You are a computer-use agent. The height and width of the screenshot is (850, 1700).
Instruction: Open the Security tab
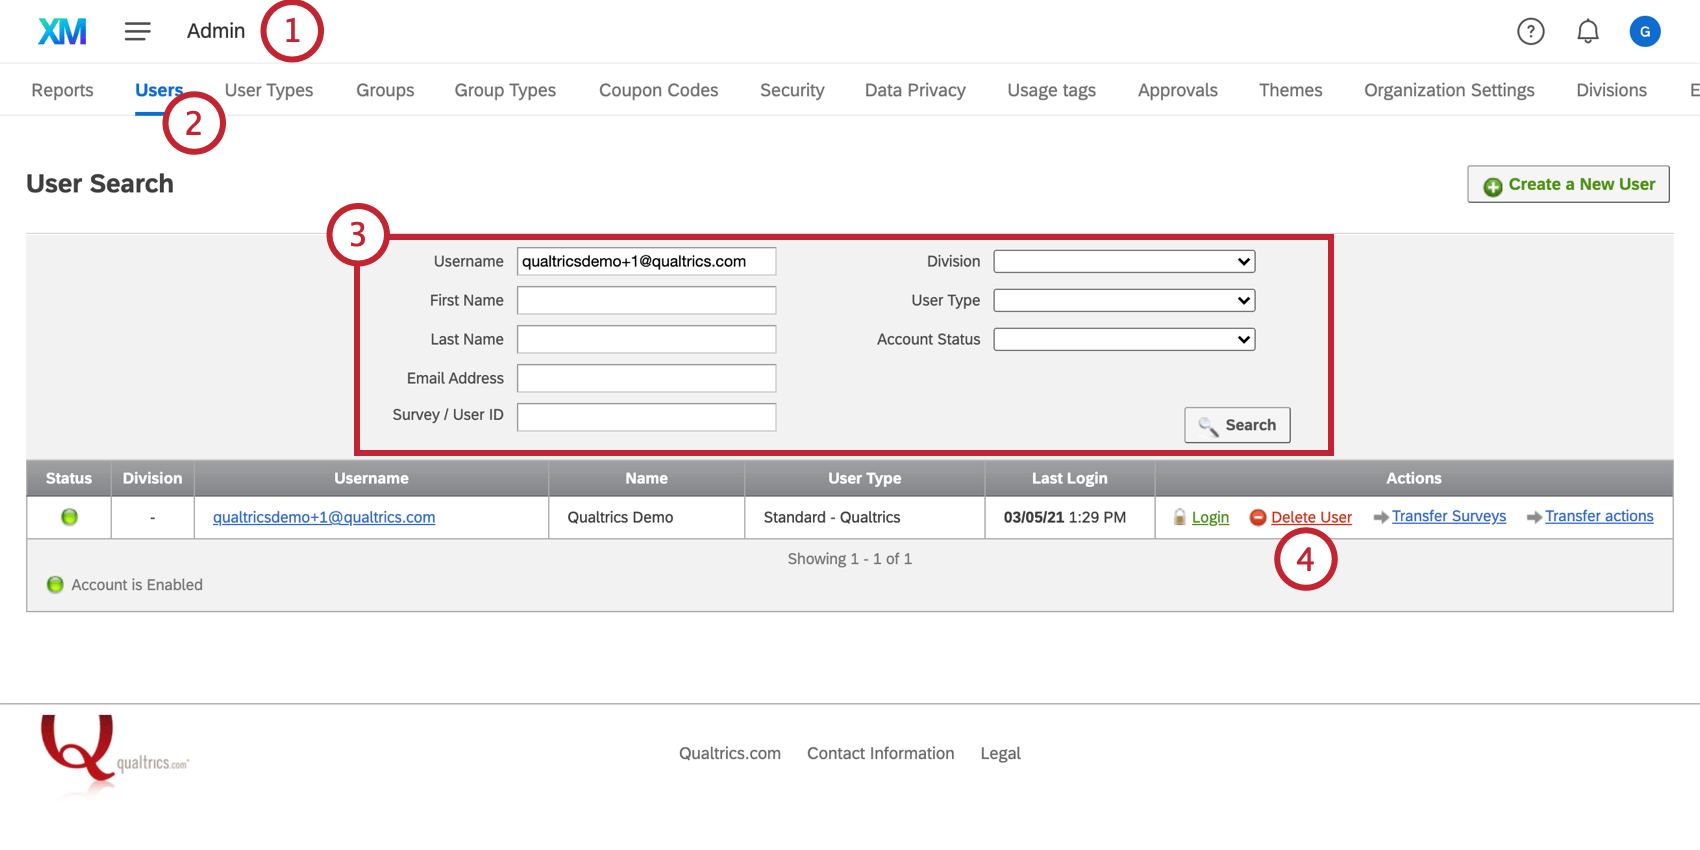click(x=792, y=90)
